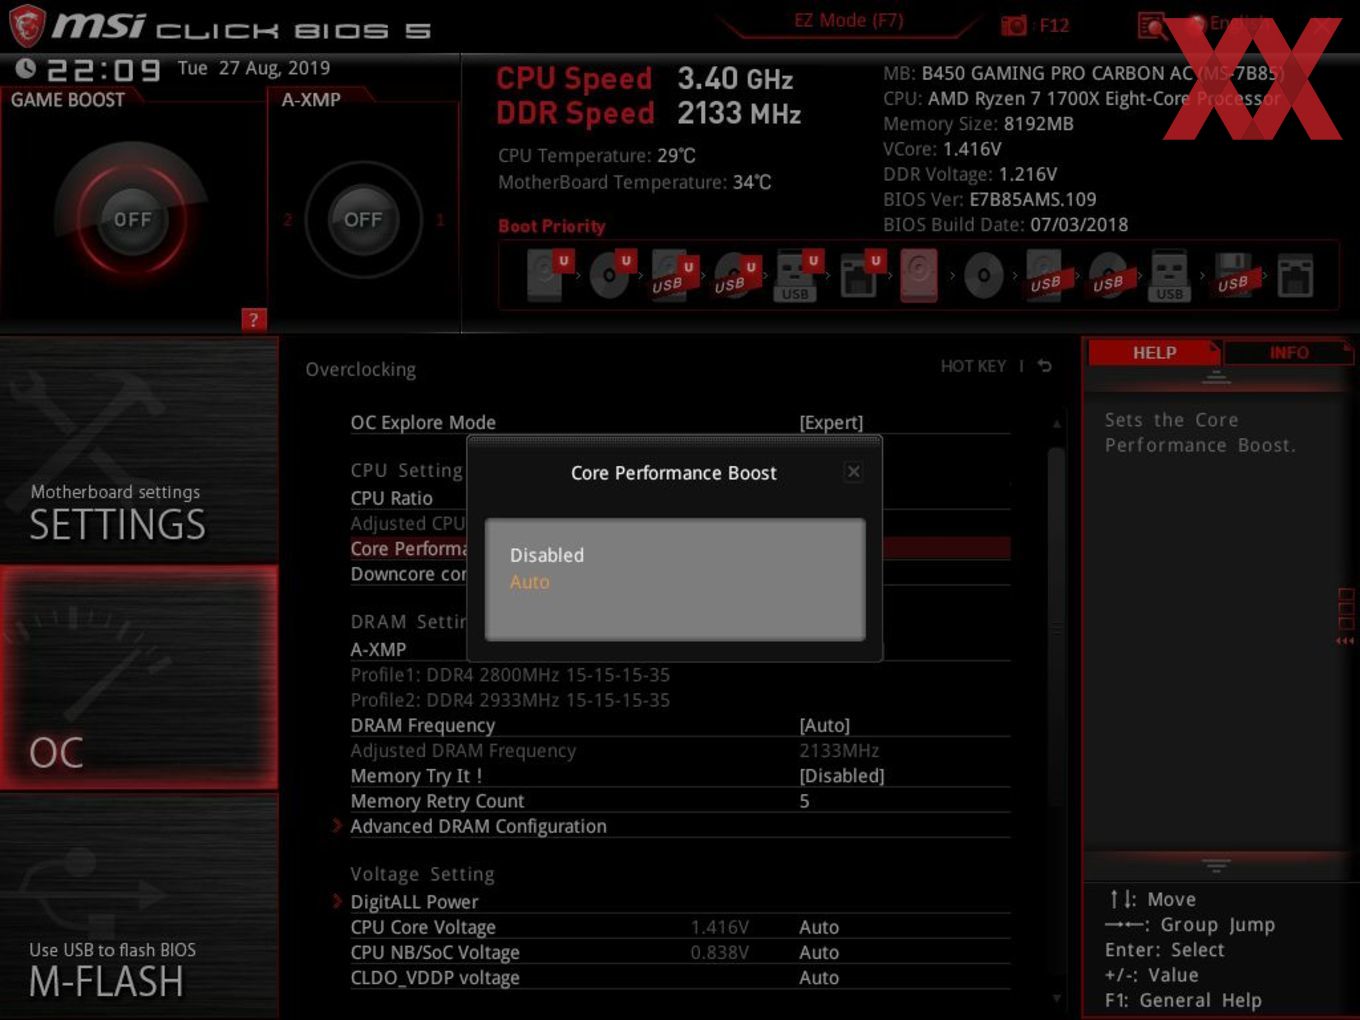Switch to the INFO tab
This screenshot has width=1360, height=1020.
tap(1289, 353)
